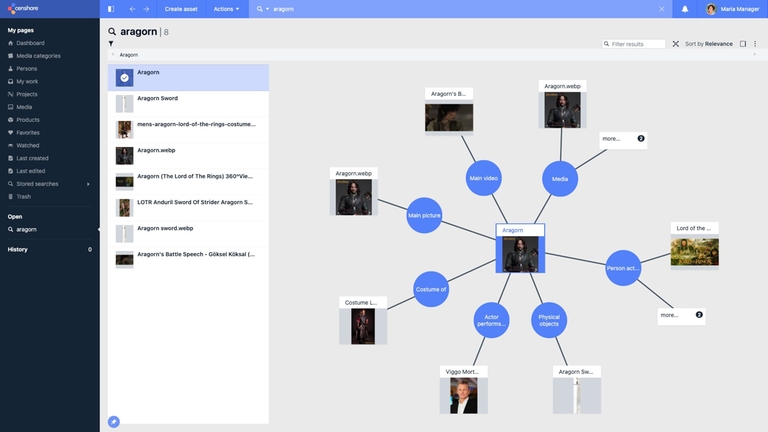This screenshot has height=432, width=768.
Task: Click the pin button at list bottom
Action: (114, 422)
